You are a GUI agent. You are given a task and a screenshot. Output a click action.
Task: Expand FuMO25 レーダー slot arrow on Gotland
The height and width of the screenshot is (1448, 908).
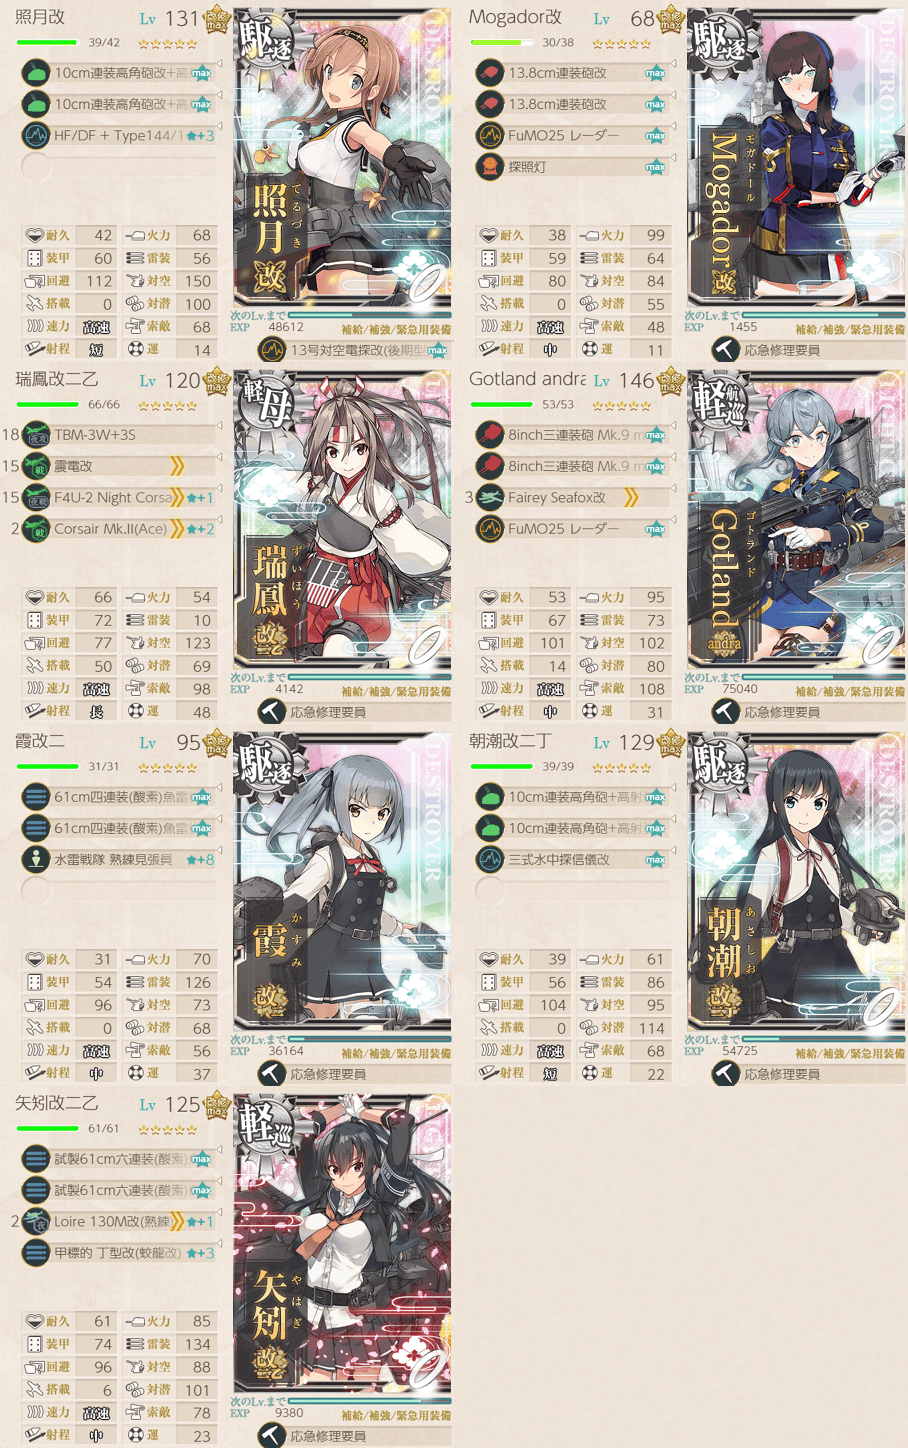tap(672, 520)
